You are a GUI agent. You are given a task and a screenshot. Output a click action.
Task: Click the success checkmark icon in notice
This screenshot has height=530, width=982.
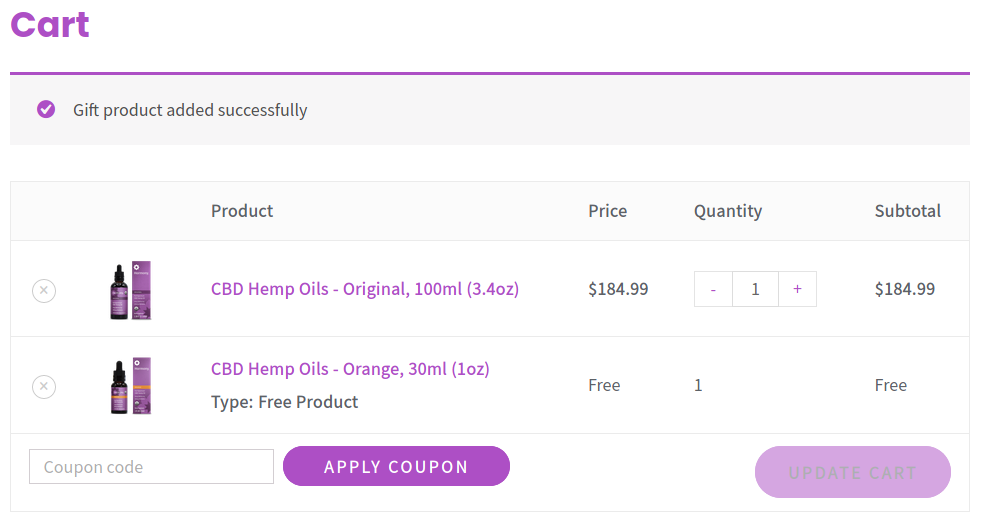tap(46, 109)
